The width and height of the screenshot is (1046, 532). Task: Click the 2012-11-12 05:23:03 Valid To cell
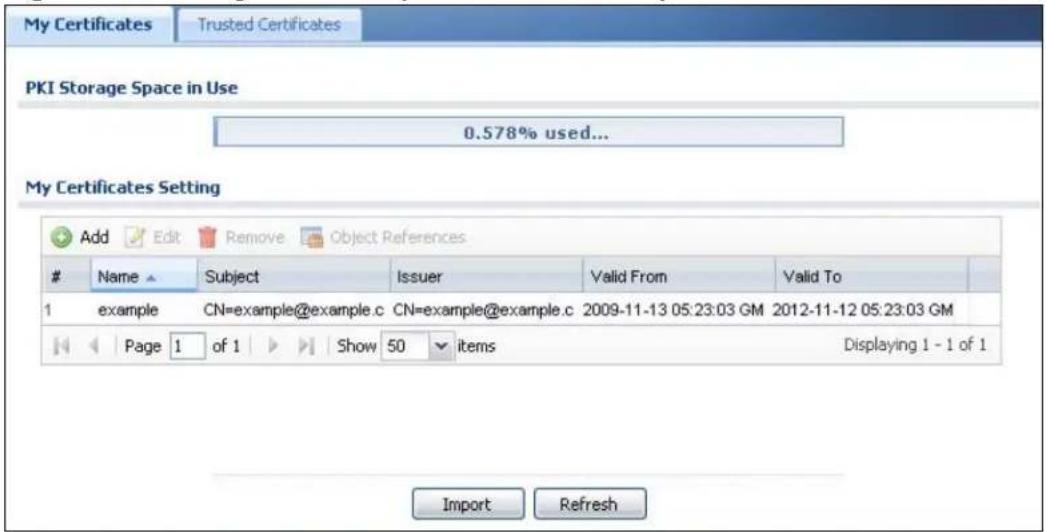863,310
